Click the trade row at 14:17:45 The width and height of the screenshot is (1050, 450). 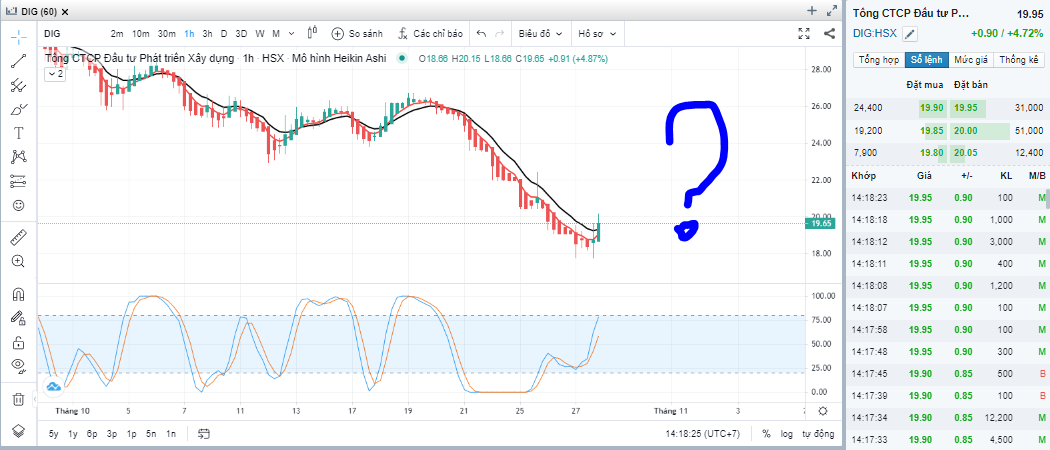click(948, 373)
